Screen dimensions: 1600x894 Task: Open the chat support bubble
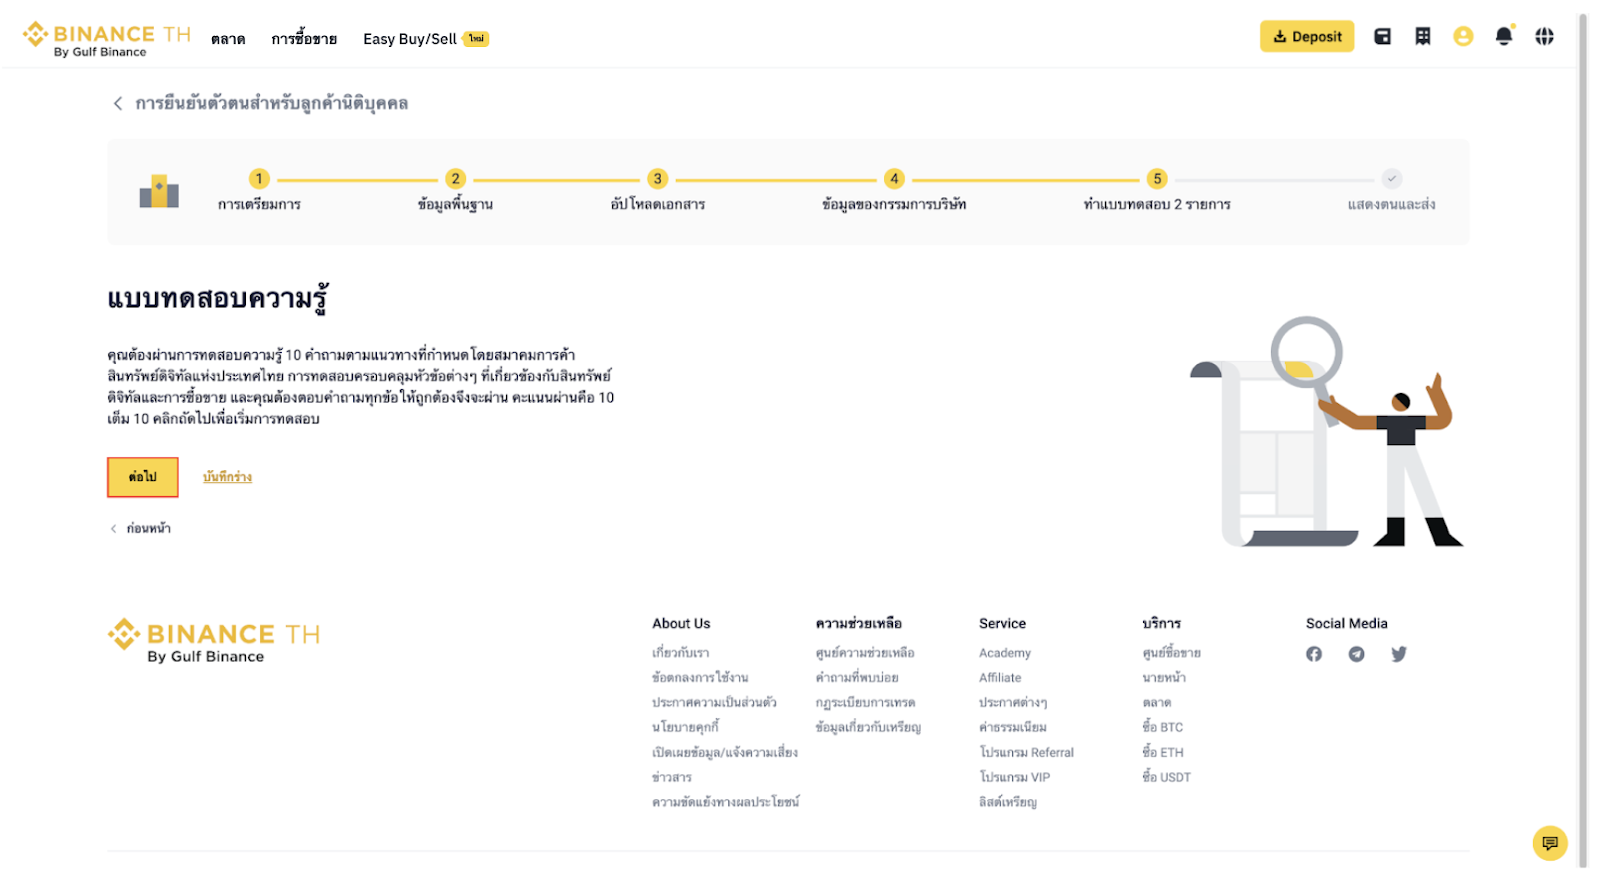coord(1550,843)
